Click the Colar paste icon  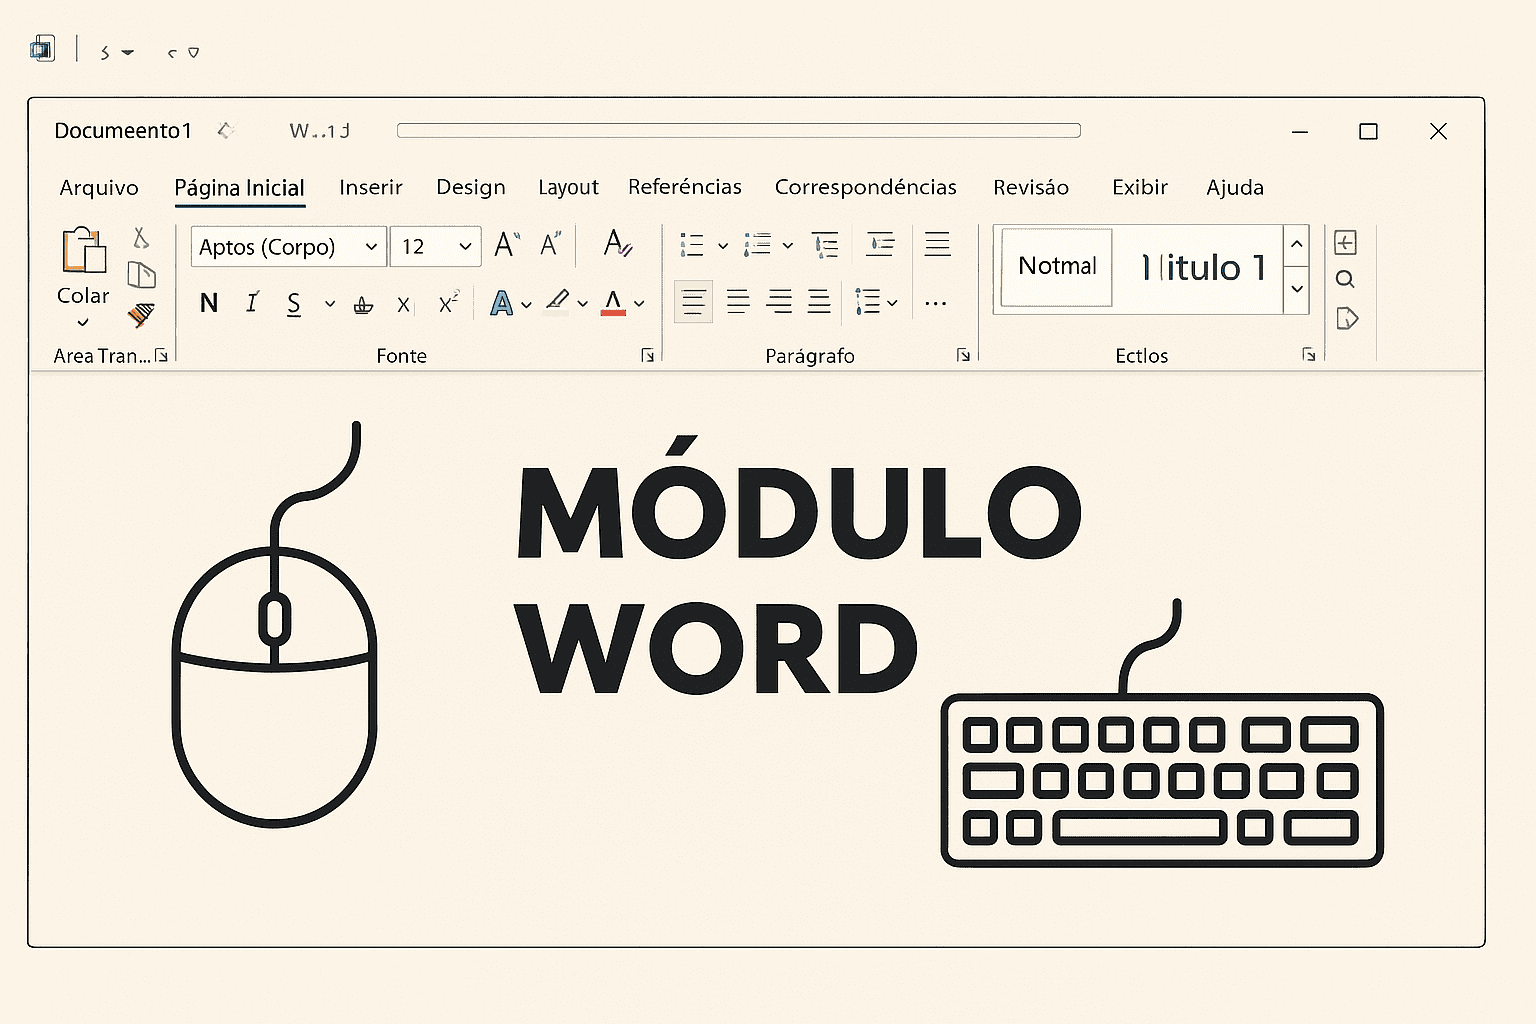[x=84, y=251]
